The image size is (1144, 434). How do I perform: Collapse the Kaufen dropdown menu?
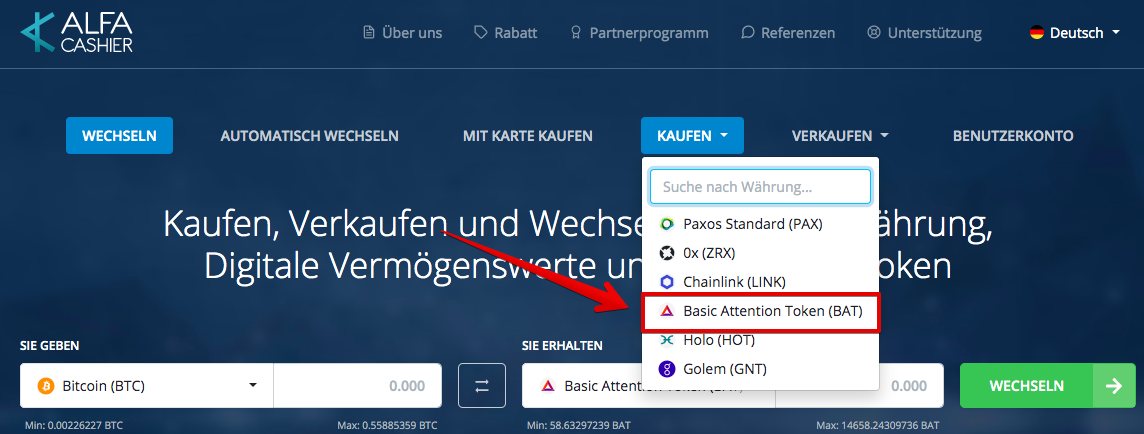click(692, 136)
